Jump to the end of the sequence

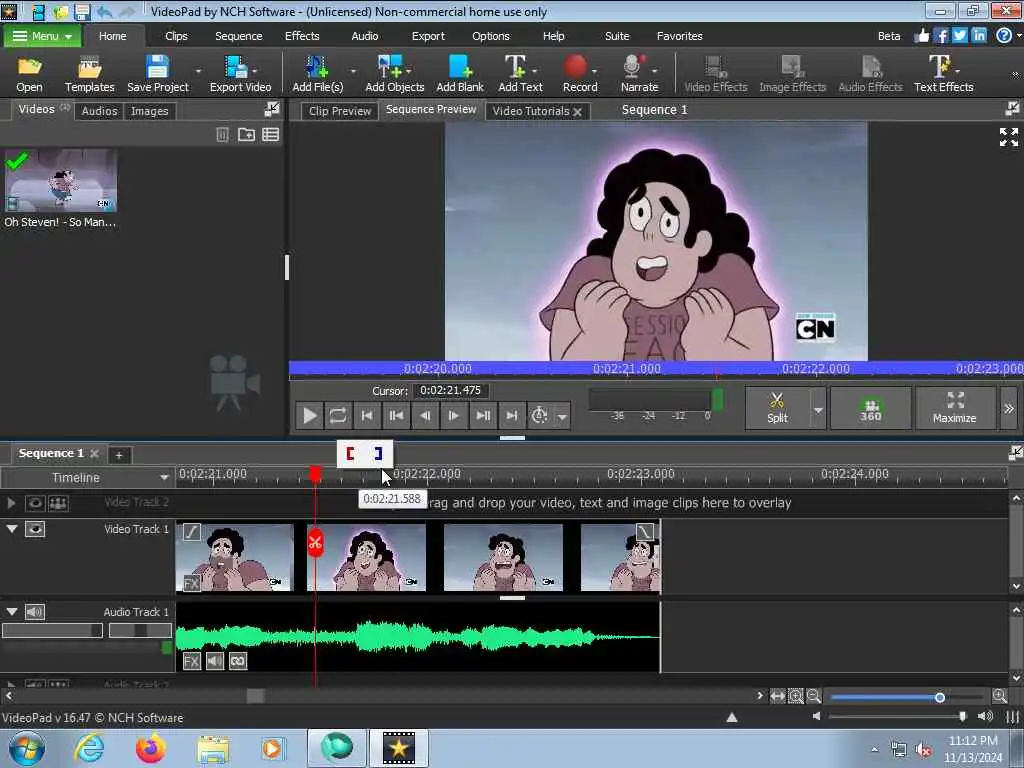[x=512, y=415]
